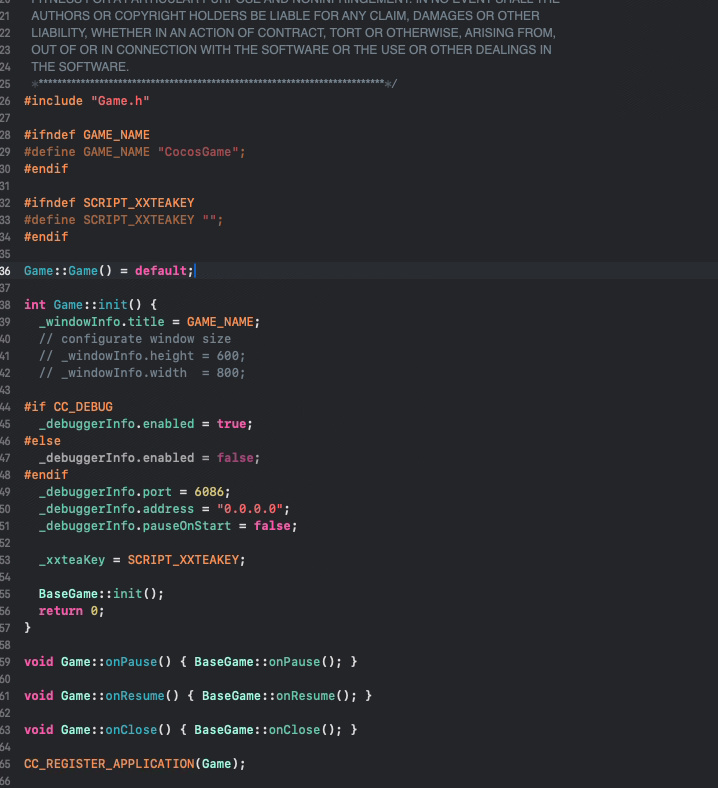This screenshot has height=788, width=718.
Task: Click 'THE SOFTWARE.' license comment line
Action: point(80,67)
